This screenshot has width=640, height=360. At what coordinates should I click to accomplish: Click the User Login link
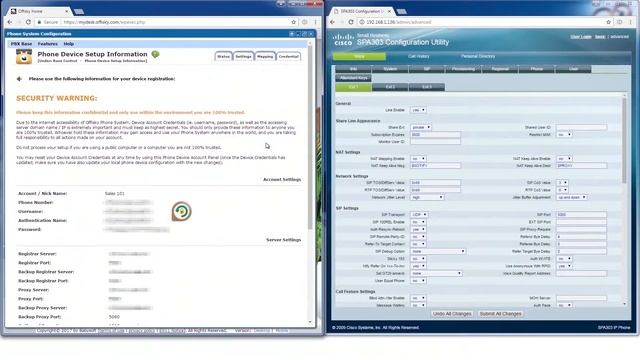pyautogui.click(x=581, y=37)
